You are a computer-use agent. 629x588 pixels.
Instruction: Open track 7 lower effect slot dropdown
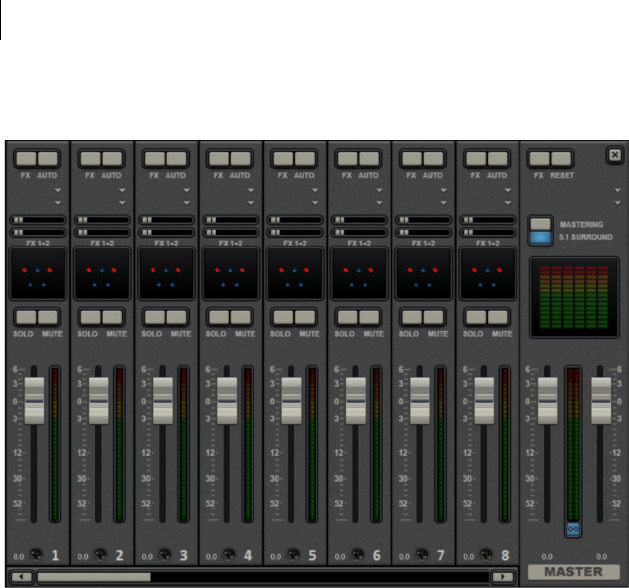tap(443, 203)
